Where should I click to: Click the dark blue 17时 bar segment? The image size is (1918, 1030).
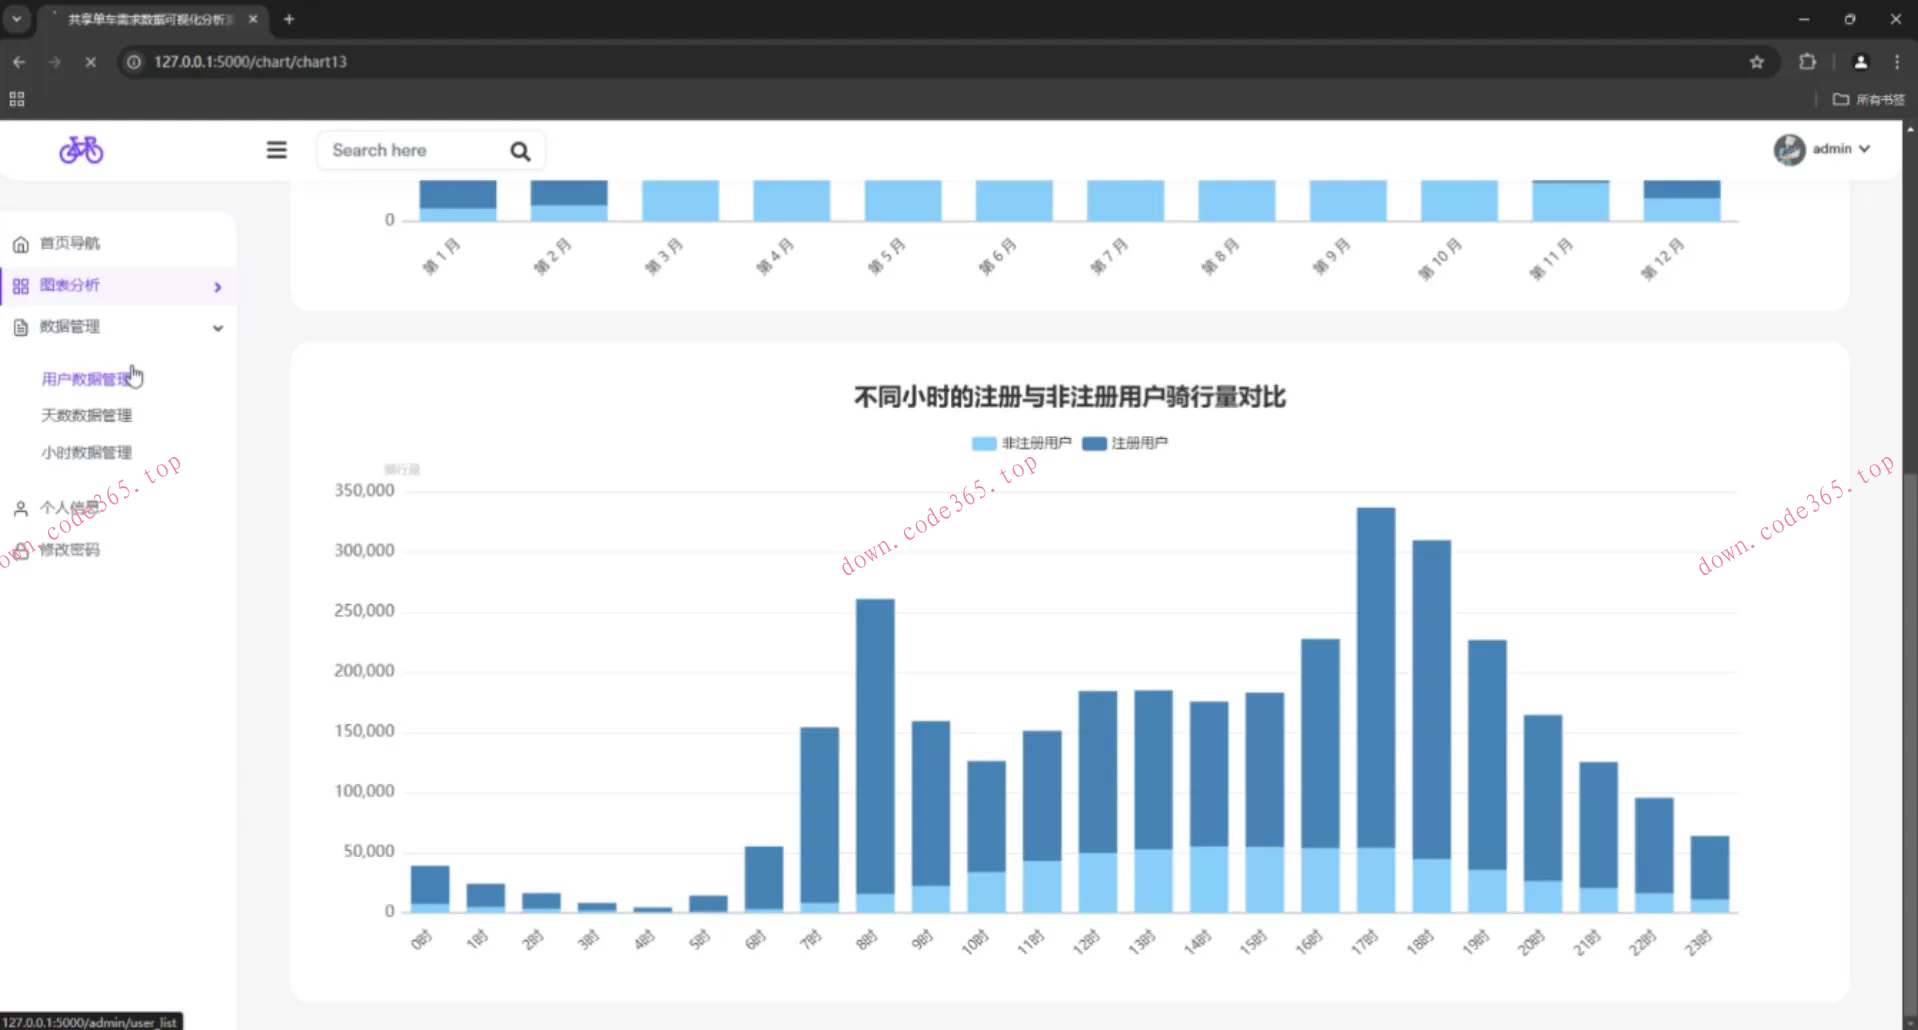(x=1376, y=678)
